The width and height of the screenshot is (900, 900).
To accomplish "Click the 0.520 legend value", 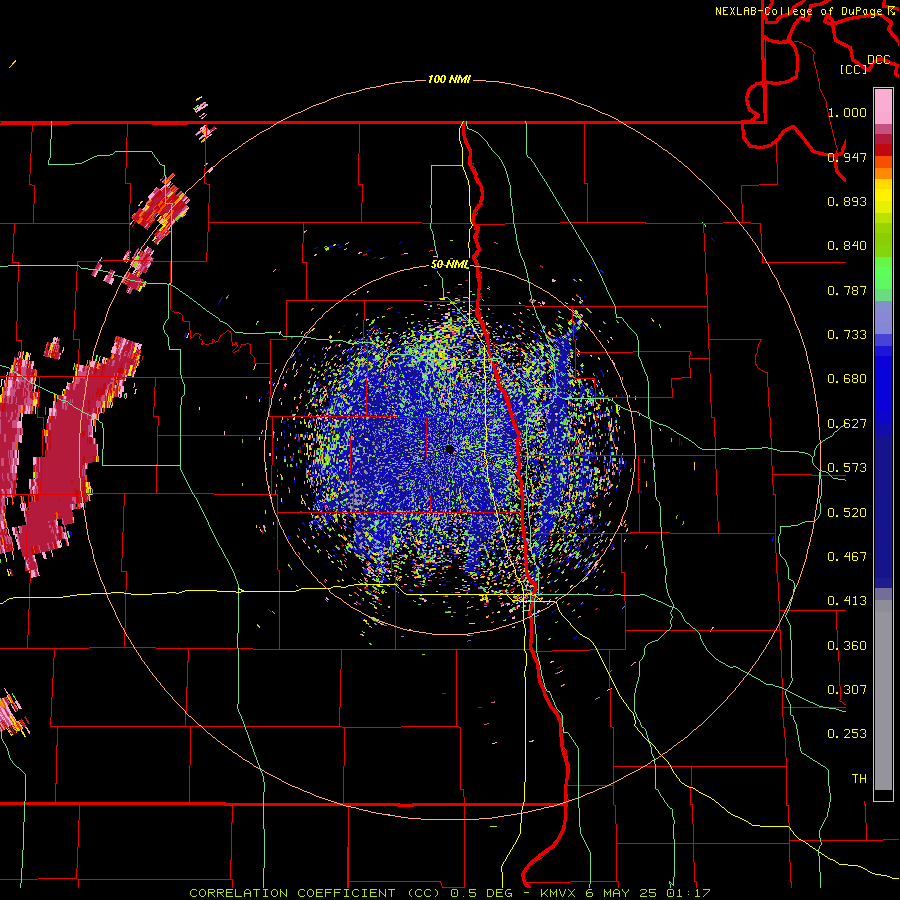I will [847, 513].
